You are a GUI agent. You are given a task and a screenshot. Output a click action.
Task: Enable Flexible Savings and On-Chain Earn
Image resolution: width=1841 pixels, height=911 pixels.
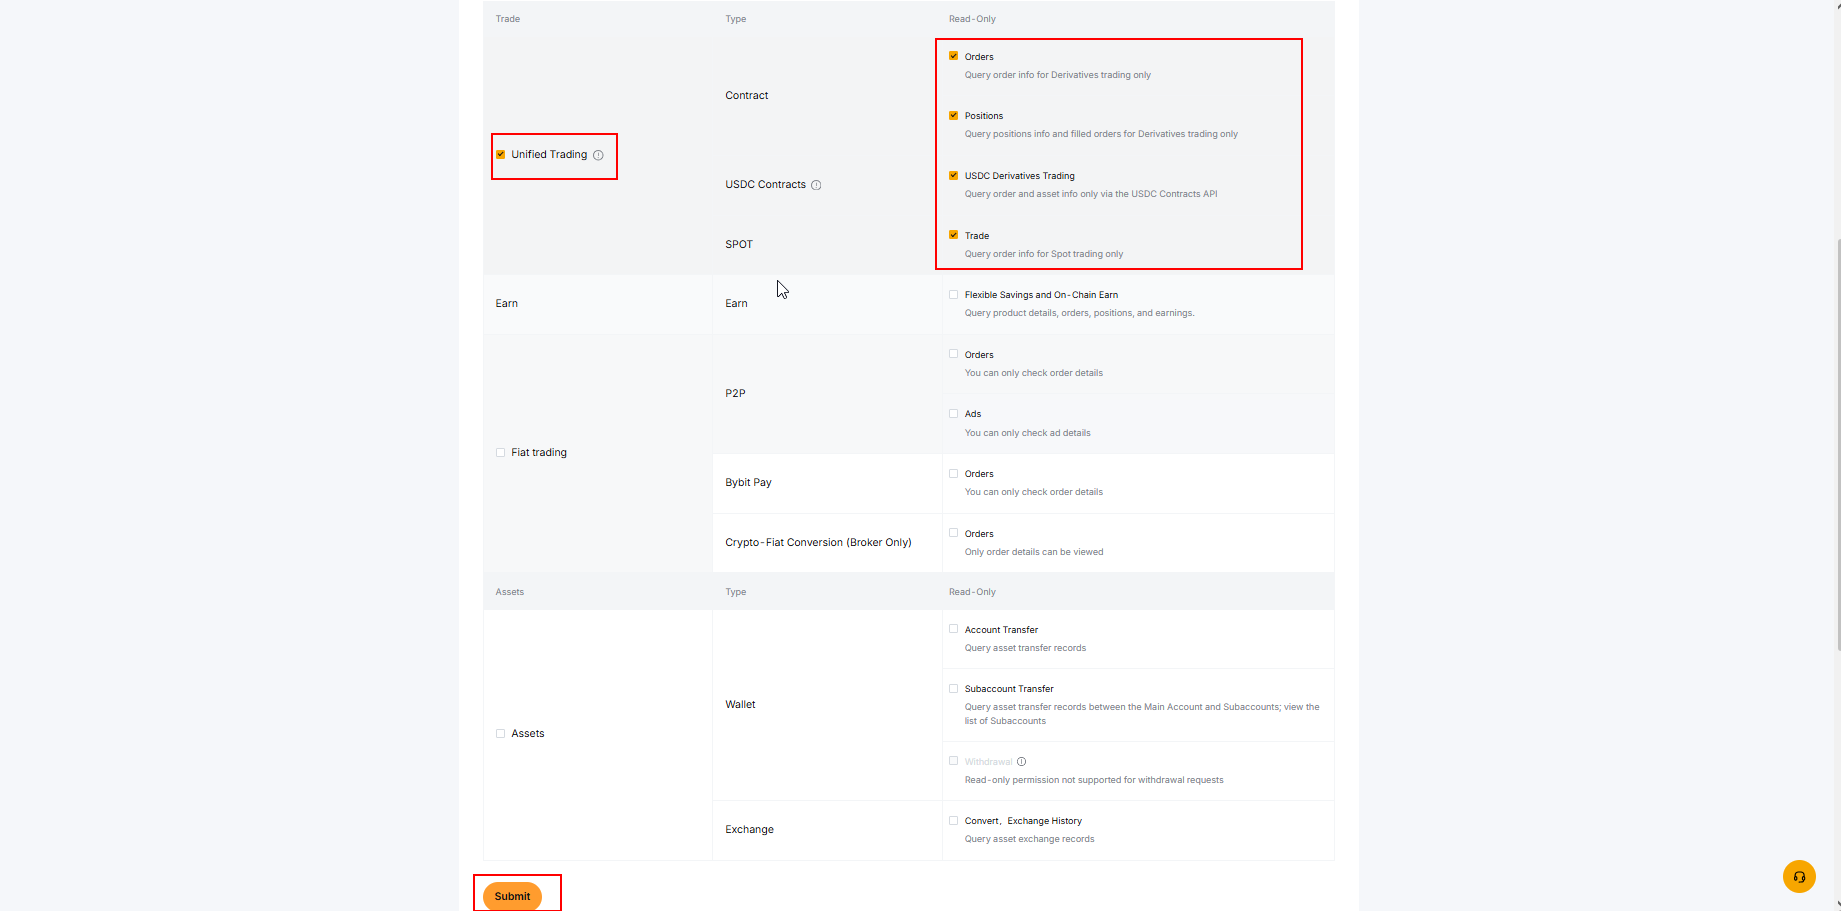tap(954, 294)
